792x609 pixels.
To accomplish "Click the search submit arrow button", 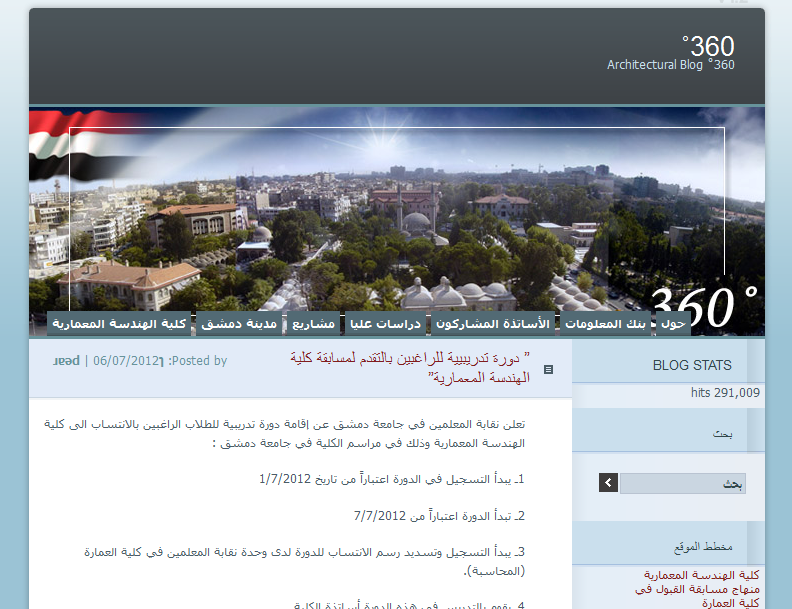I will click(608, 484).
